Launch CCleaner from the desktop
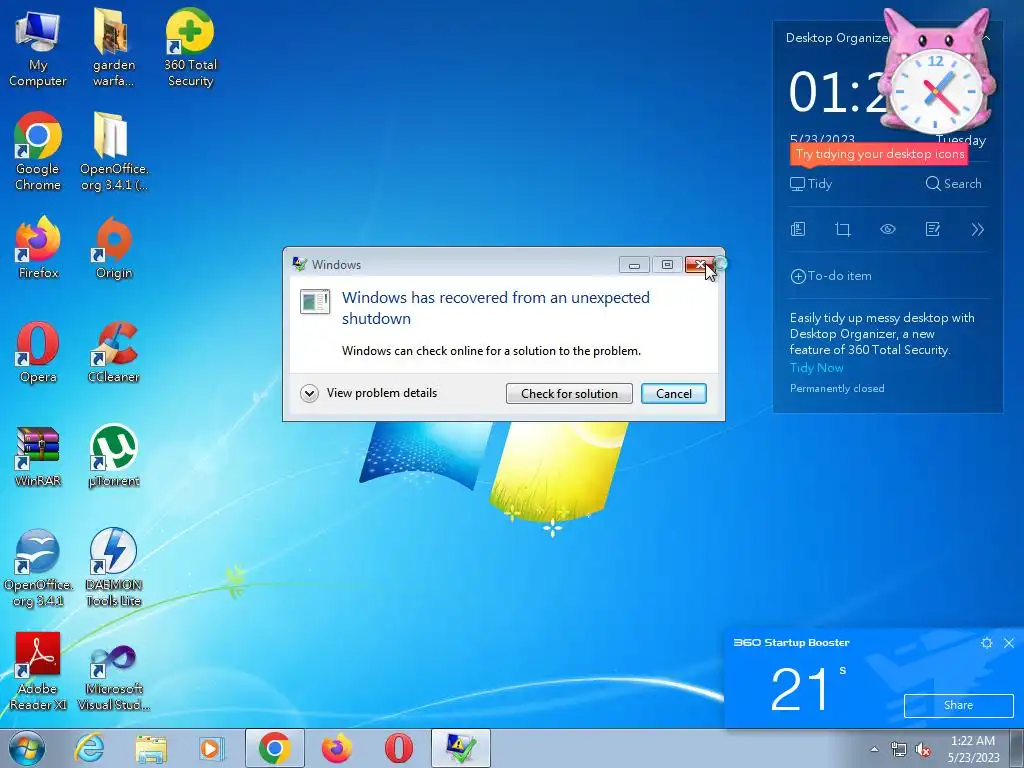 114,353
